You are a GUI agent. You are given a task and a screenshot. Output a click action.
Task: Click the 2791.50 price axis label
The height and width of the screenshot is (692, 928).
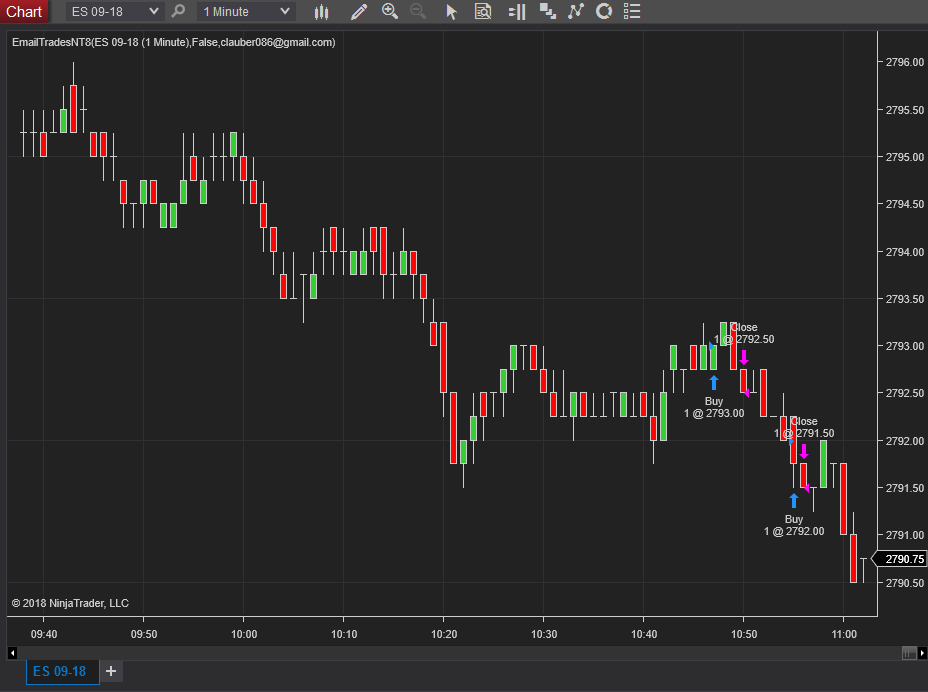click(904, 488)
